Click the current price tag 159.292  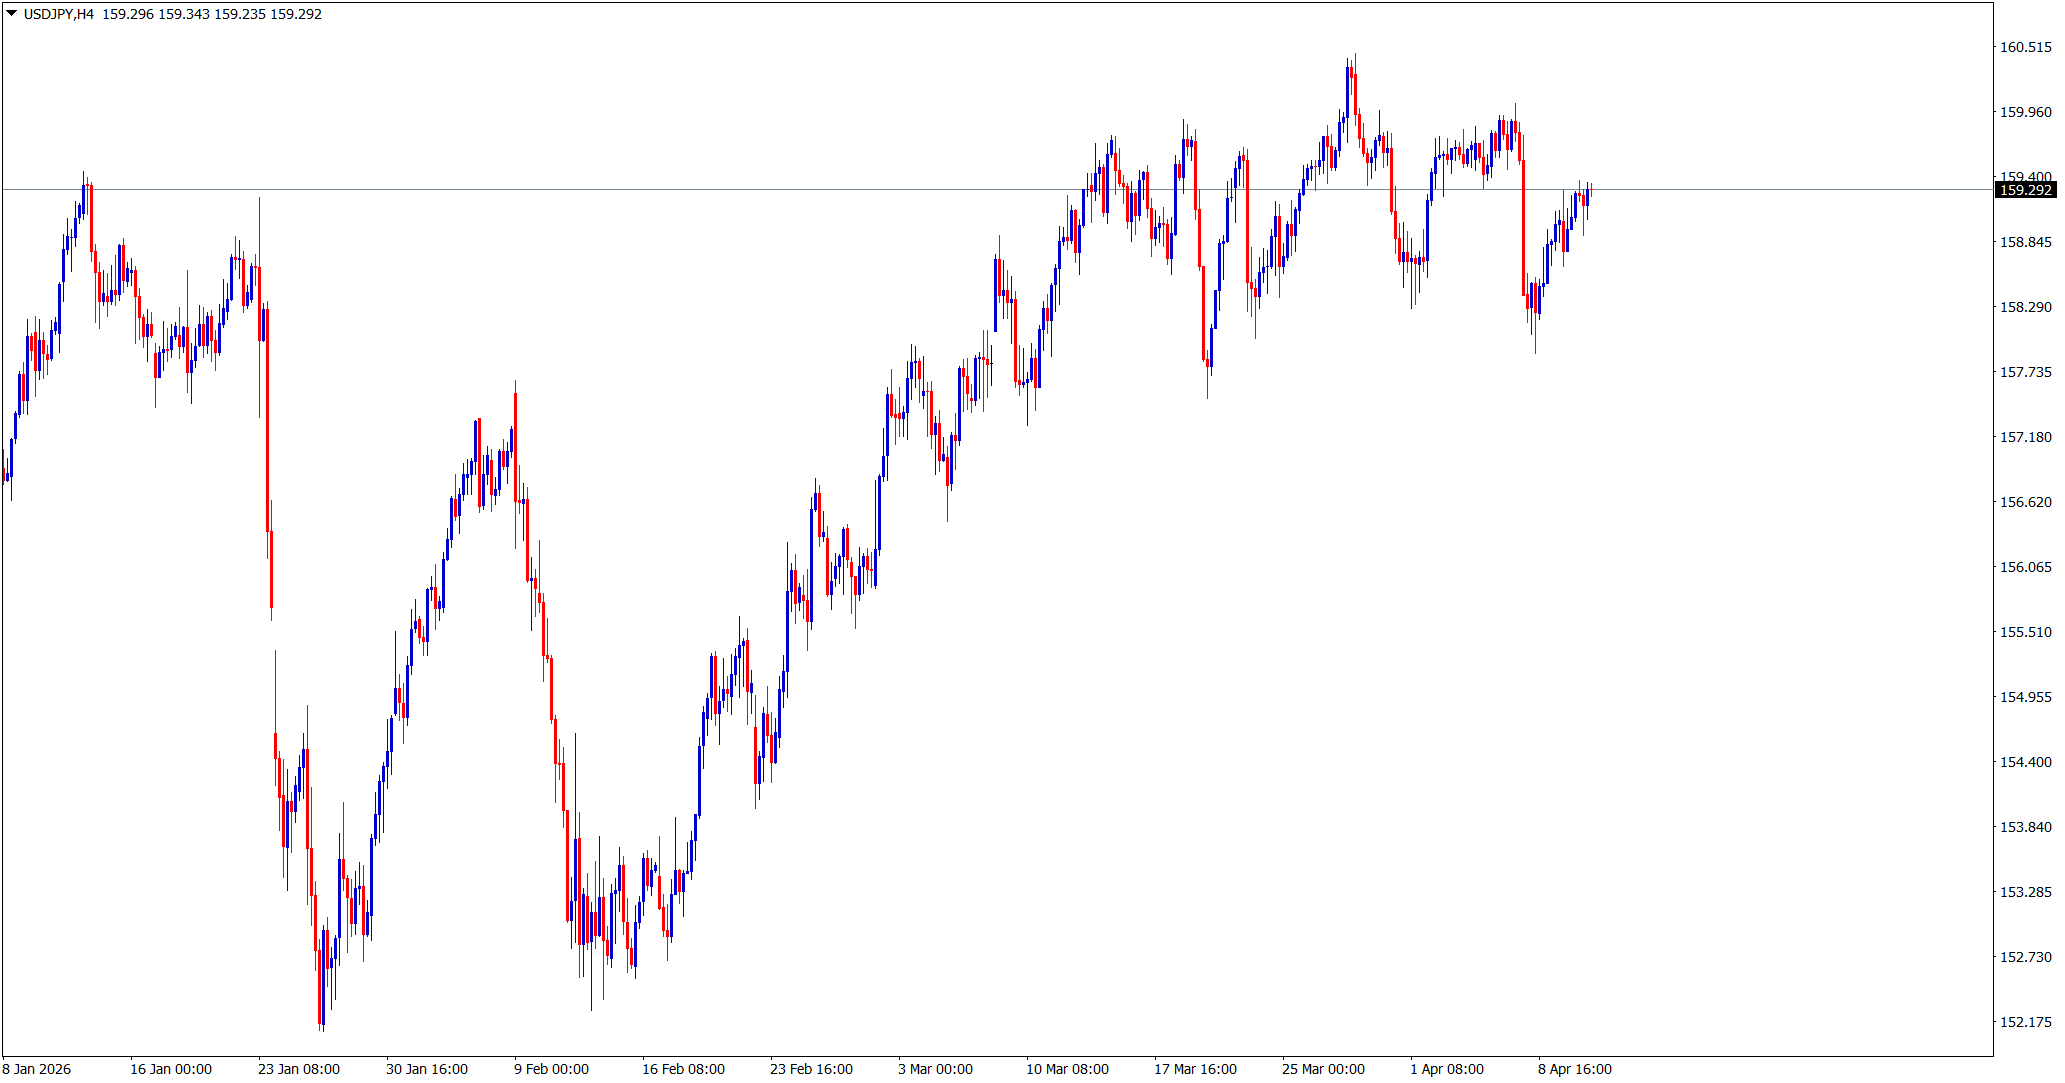[x=2025, y=190]
